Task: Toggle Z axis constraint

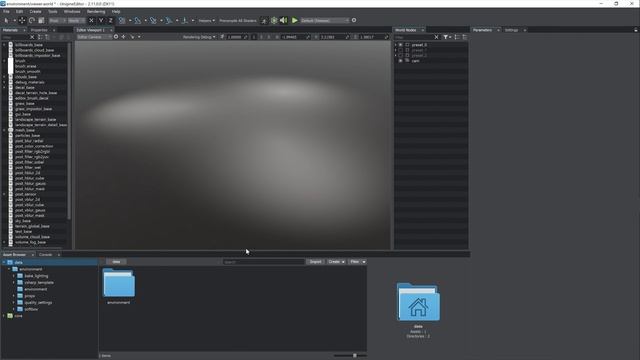Action: tap(110, 20)
